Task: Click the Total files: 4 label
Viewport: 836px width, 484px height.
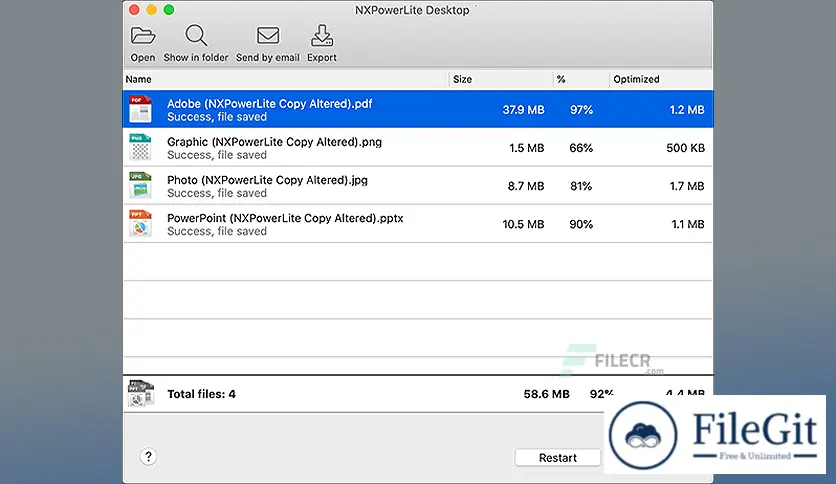Action: point(201,394)
